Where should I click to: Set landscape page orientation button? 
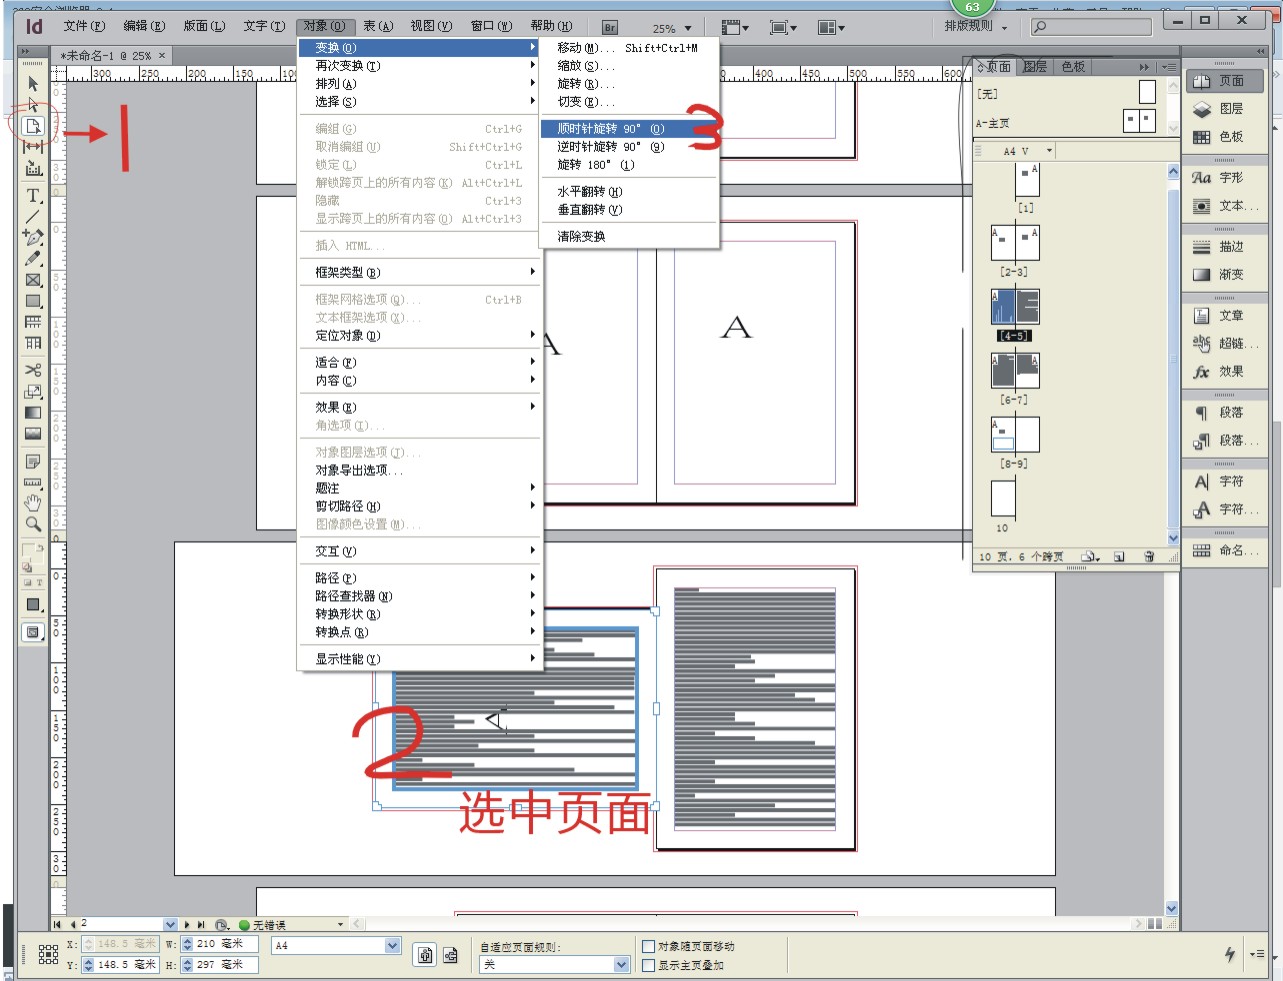tap(450, 955)
